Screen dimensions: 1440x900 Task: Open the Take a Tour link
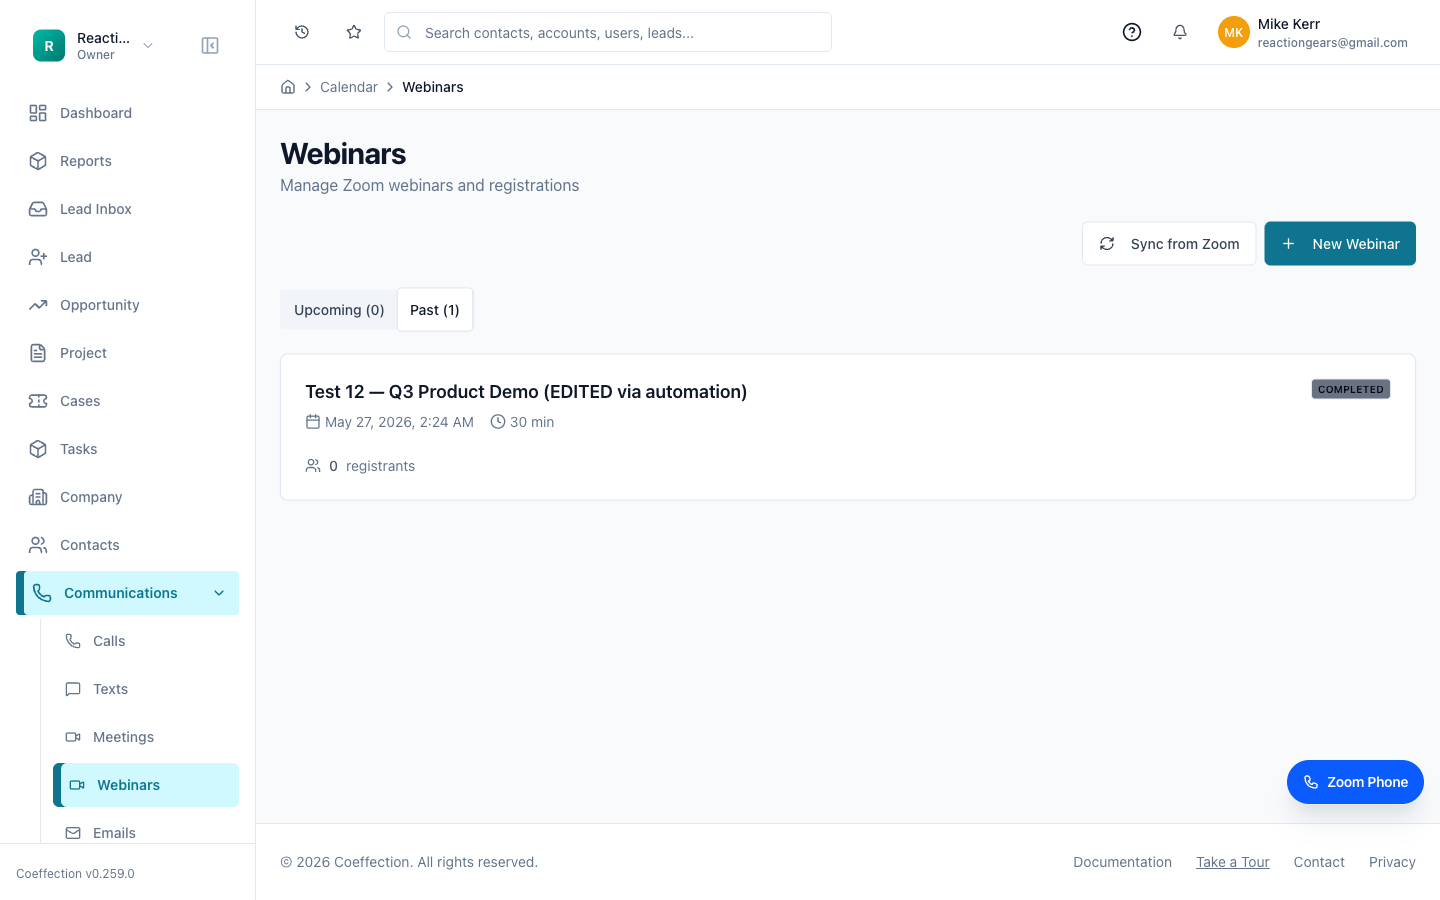[1232, 862]
